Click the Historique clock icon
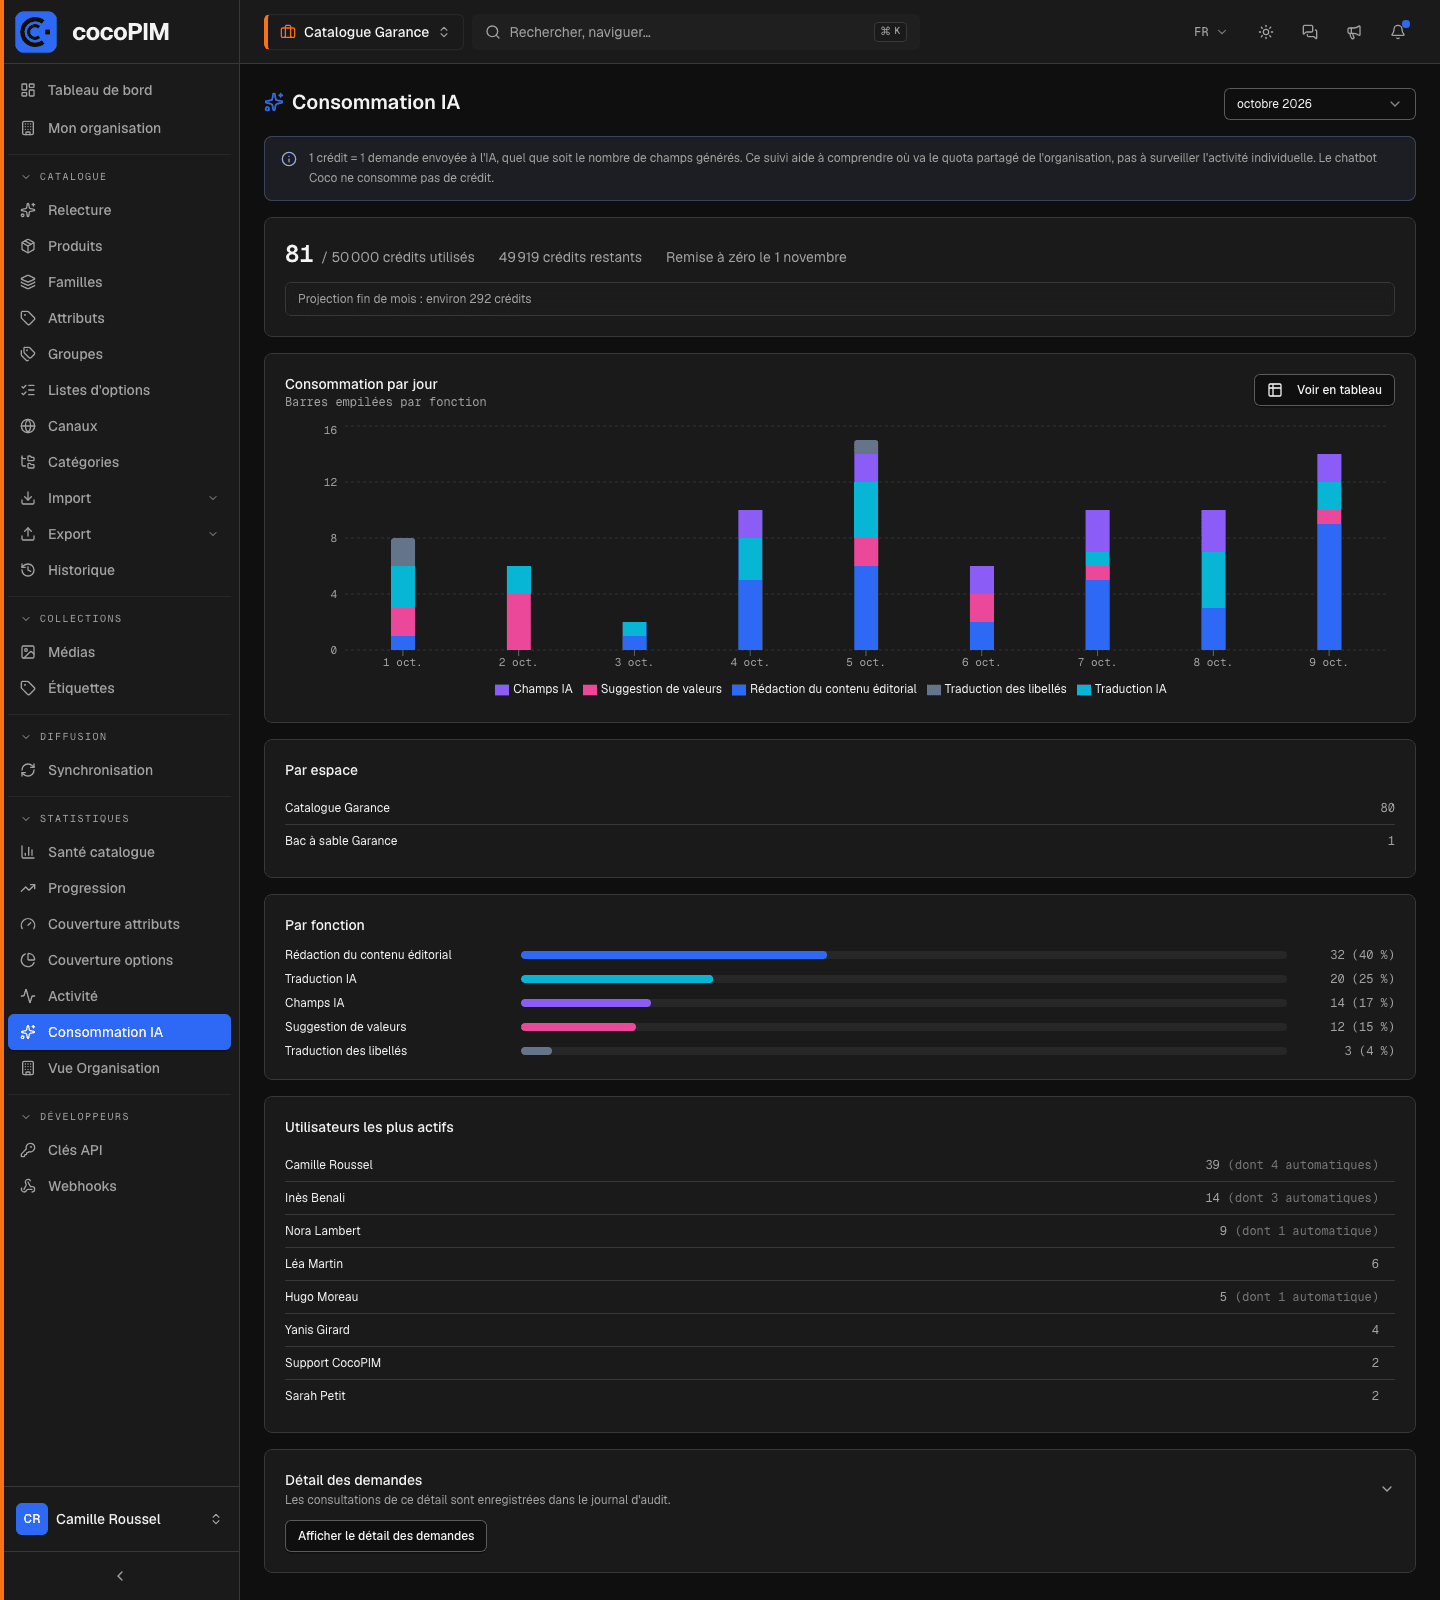1440x1600 pixels. (x=28, y=570)
